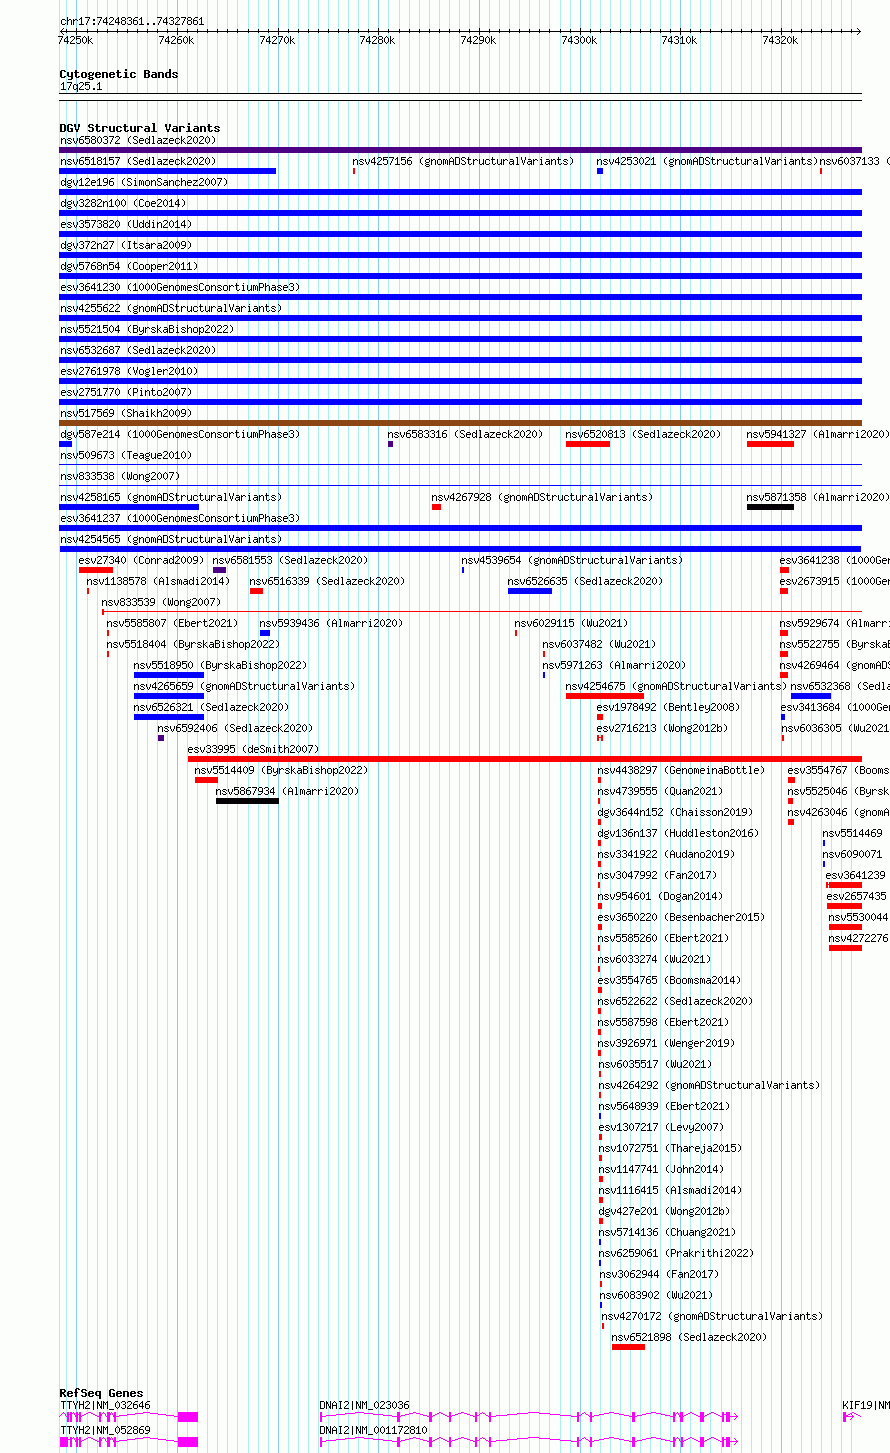Select esv3641237 (1000GenomesConsortiumPhase3) label

pos(180,519)
